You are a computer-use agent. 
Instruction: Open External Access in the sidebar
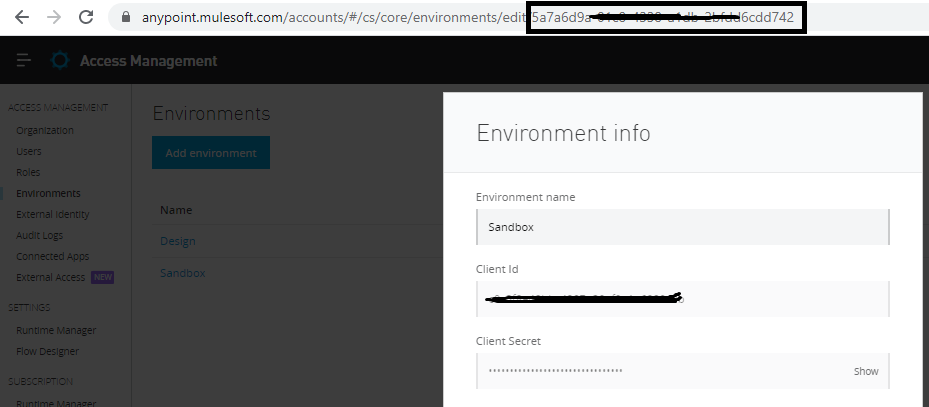click(x=50, y=277)
